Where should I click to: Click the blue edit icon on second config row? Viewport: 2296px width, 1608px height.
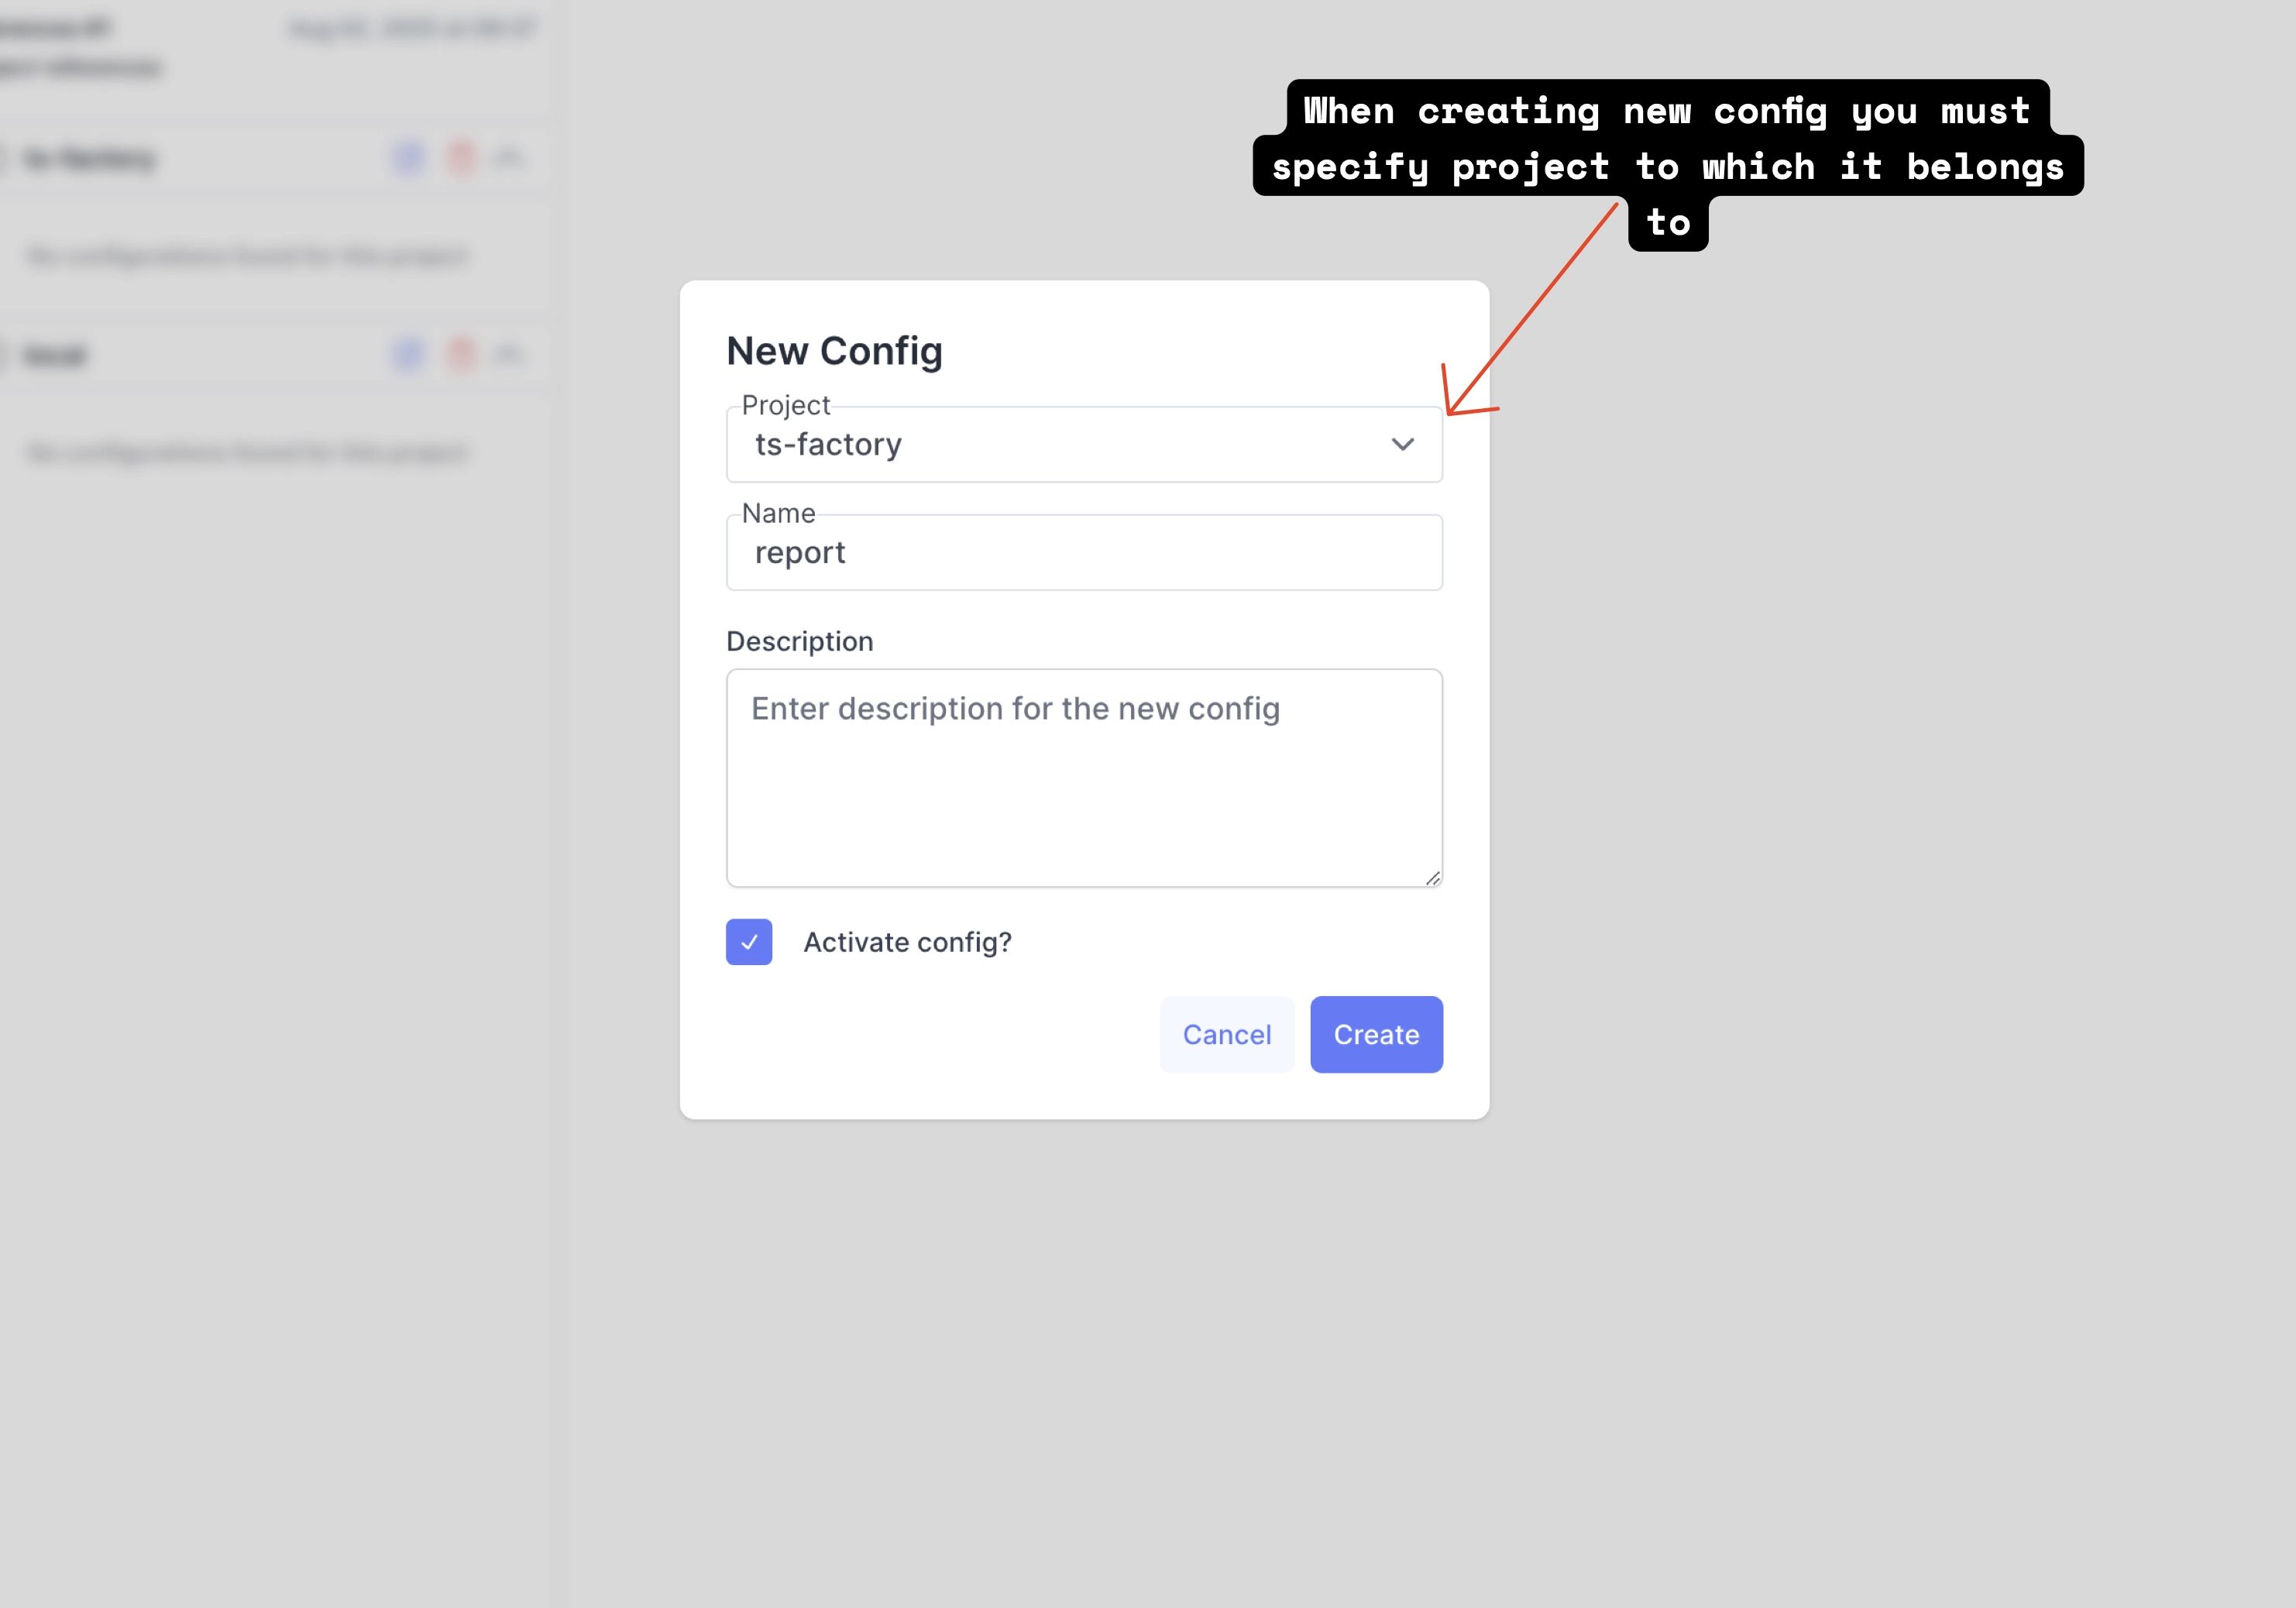point(408,354)
